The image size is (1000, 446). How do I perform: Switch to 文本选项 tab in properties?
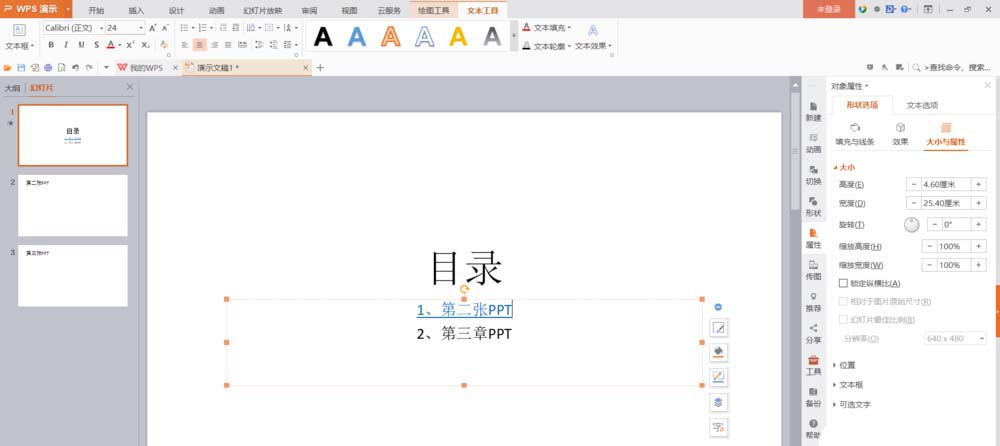tap(922, 105)
